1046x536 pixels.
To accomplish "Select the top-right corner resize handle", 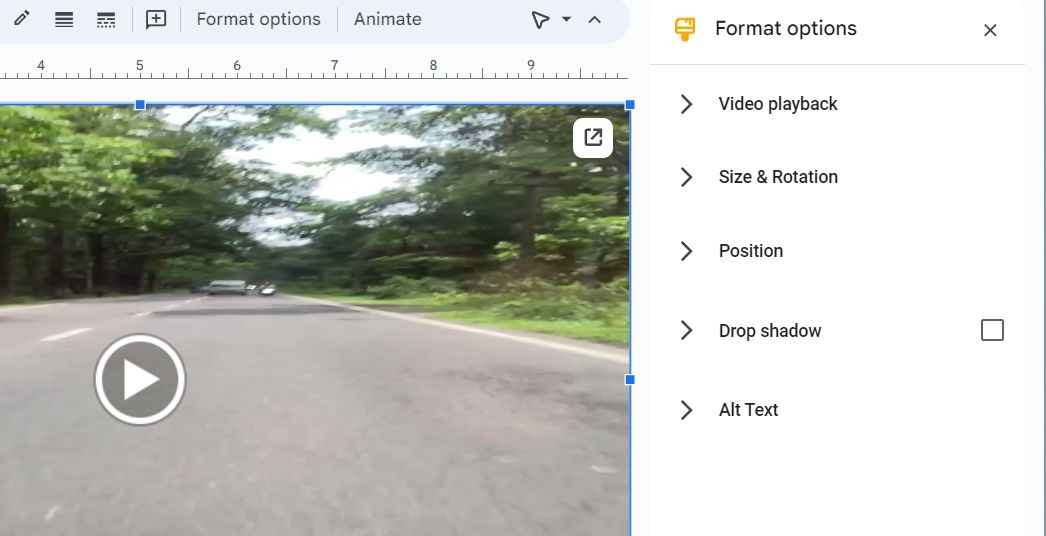I will click(x=630, y=105).
